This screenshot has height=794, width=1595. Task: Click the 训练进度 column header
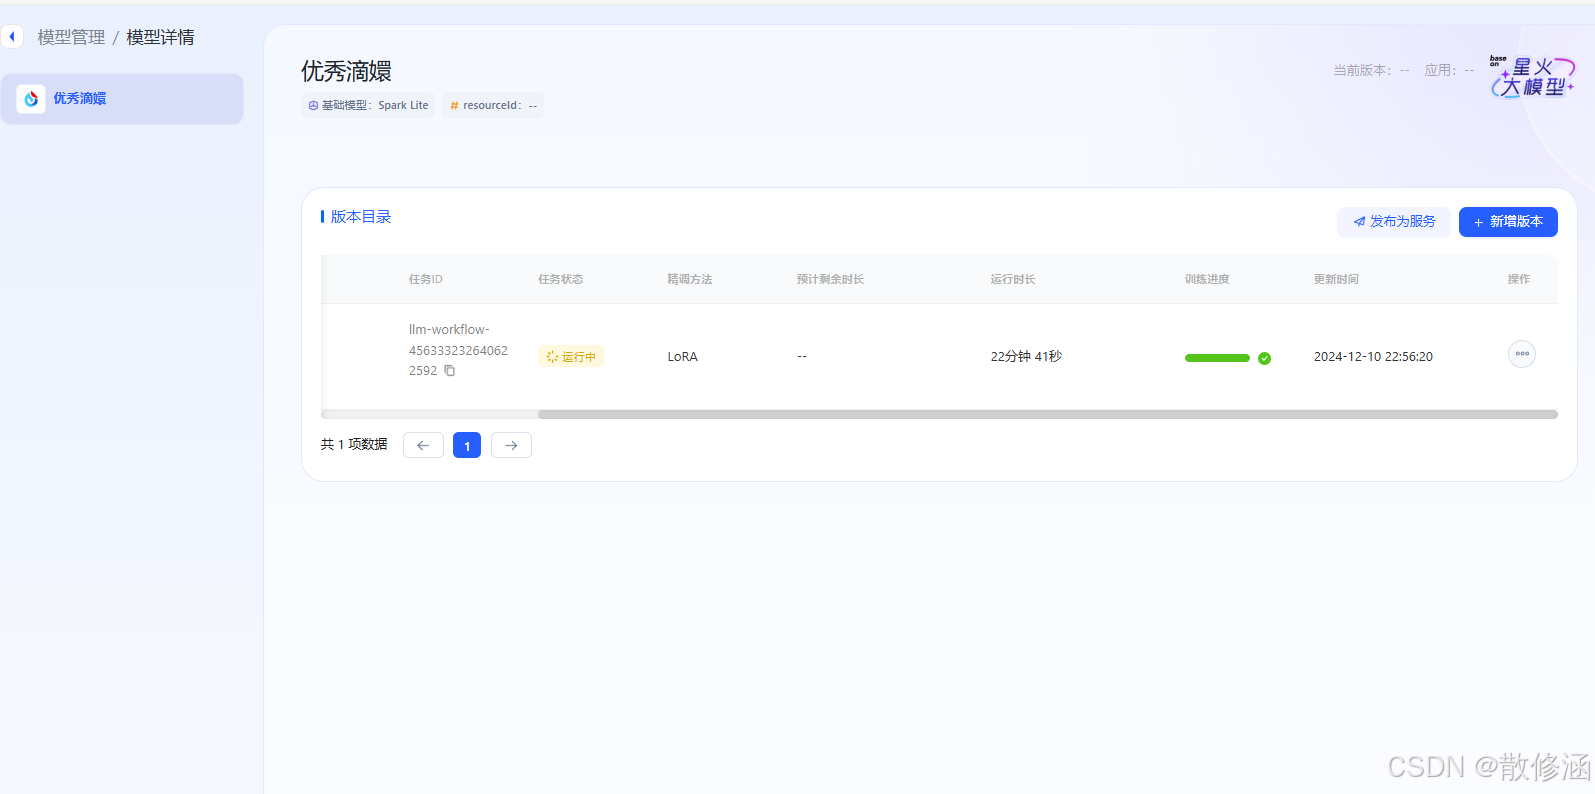click(1207, 279)
